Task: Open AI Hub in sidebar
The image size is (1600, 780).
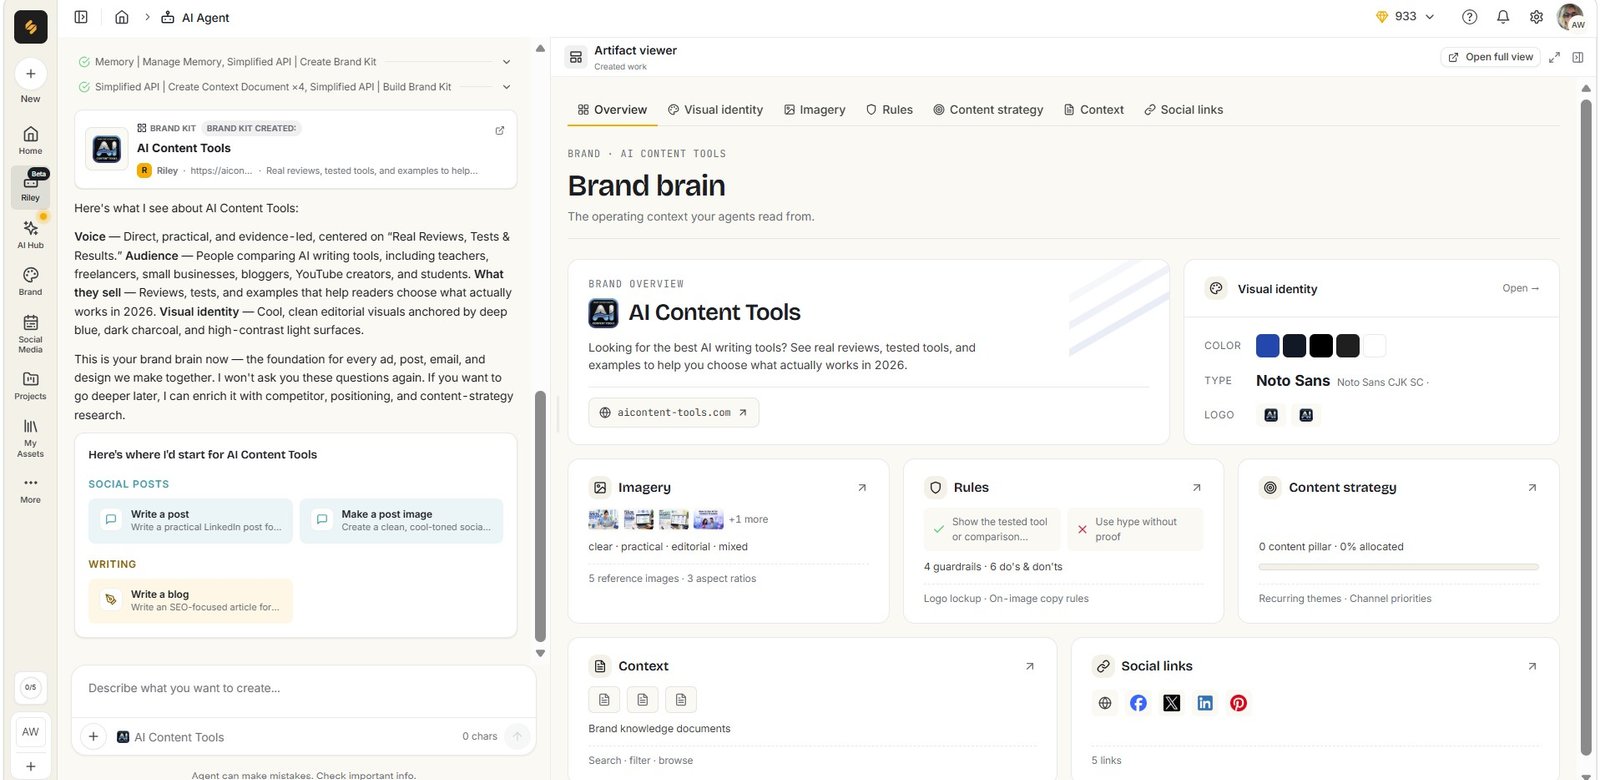Action: click(30, 234)
